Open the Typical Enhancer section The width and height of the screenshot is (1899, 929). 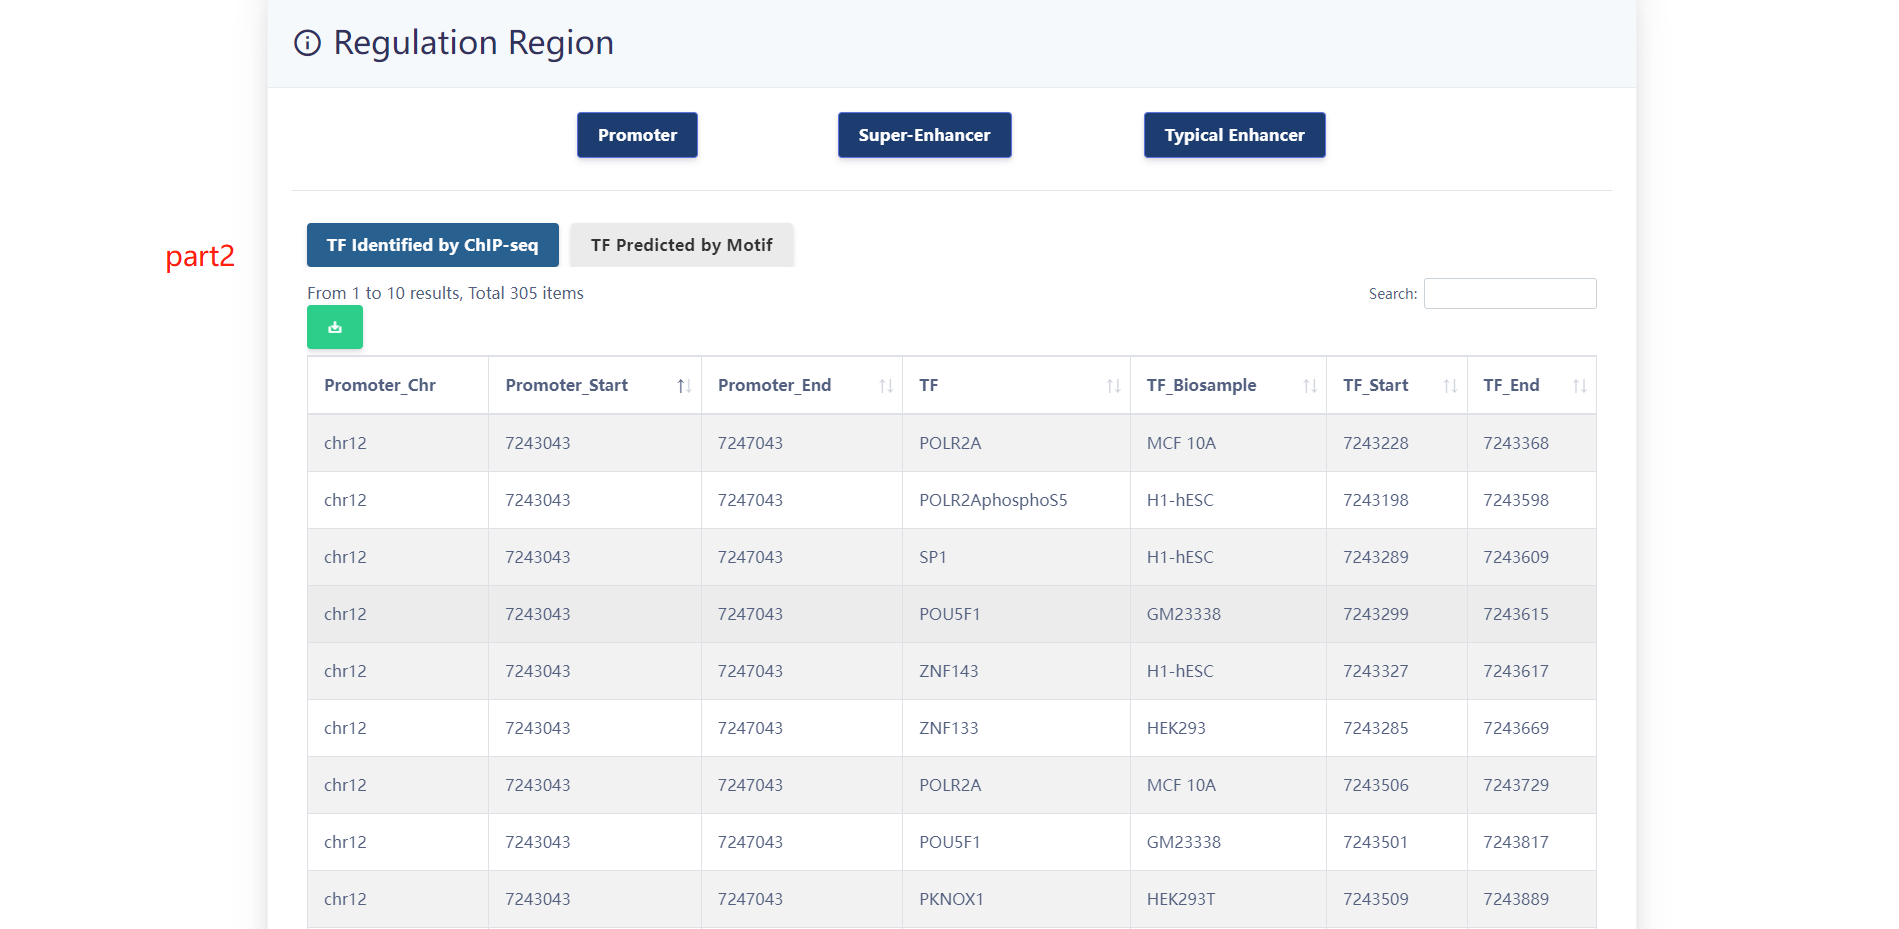(x=1234, y=135)
